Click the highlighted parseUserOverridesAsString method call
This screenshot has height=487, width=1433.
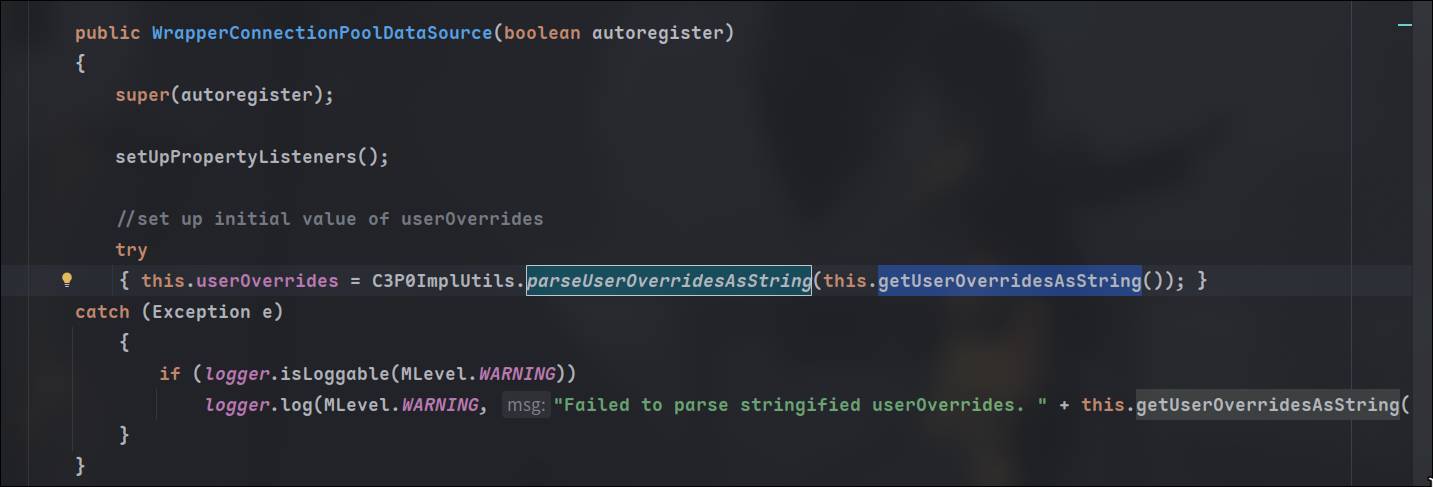click(669, 281)
